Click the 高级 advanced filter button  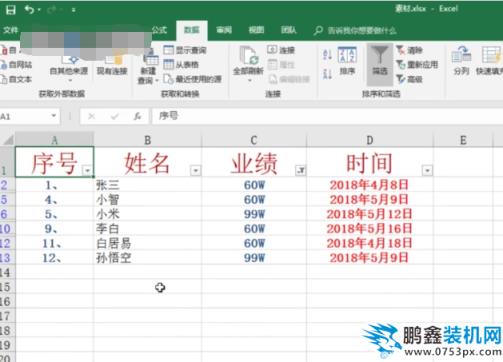pyautogui.click(x=409, y=79)
